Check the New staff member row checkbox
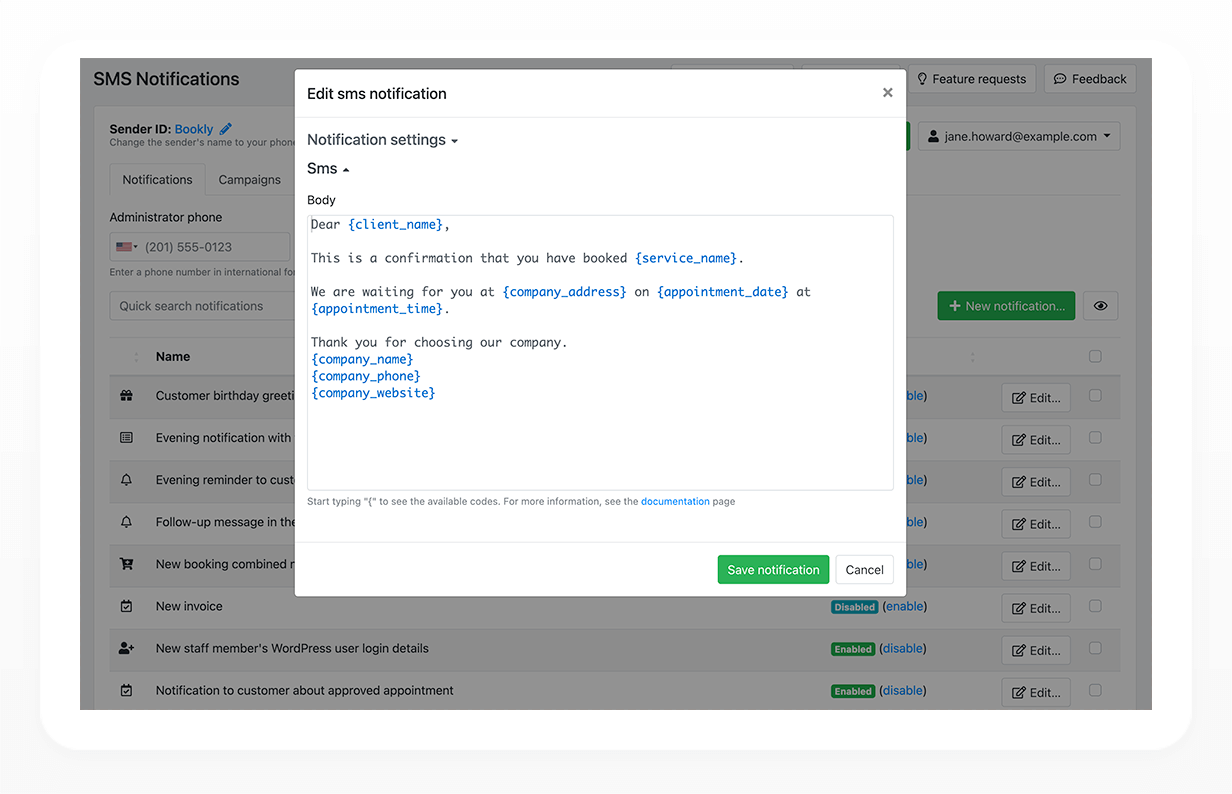Screen dimensions: 1232x794 coord(1095,648)
